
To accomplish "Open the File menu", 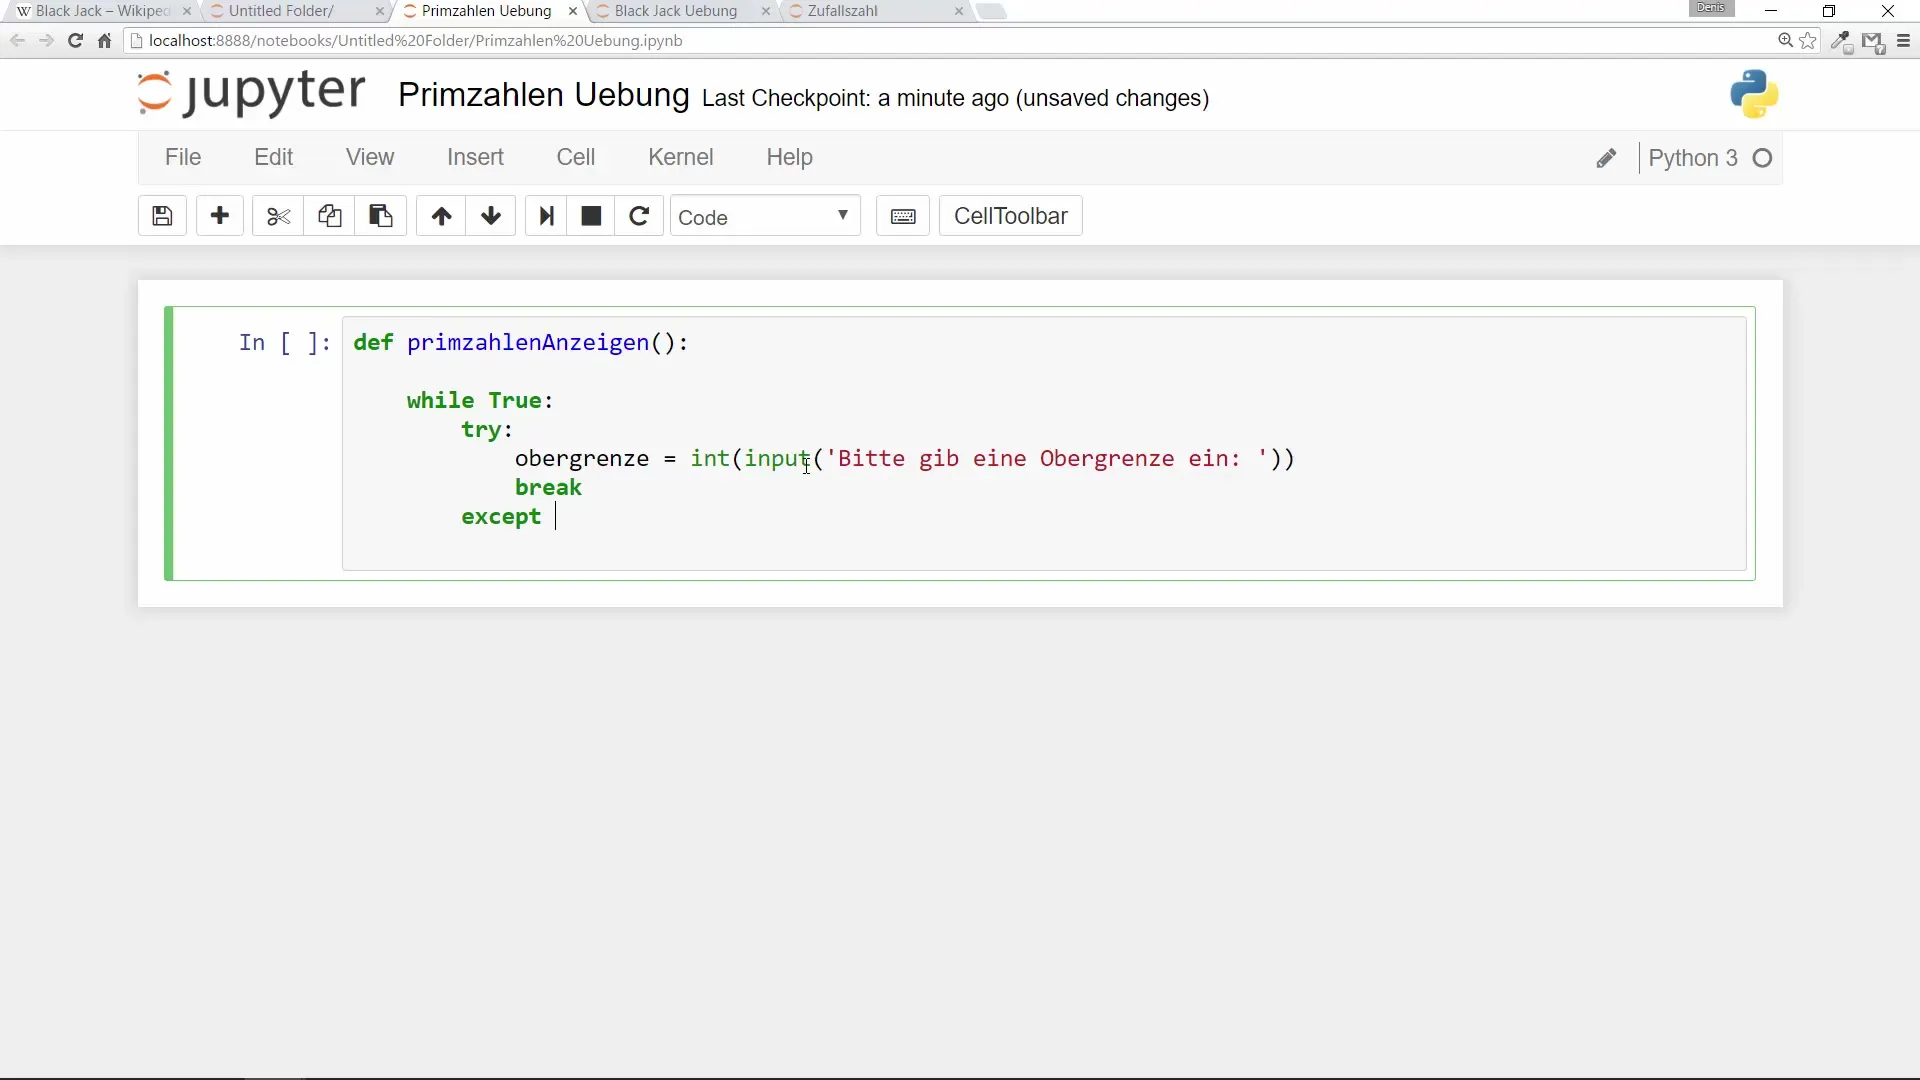I will 183,157.
